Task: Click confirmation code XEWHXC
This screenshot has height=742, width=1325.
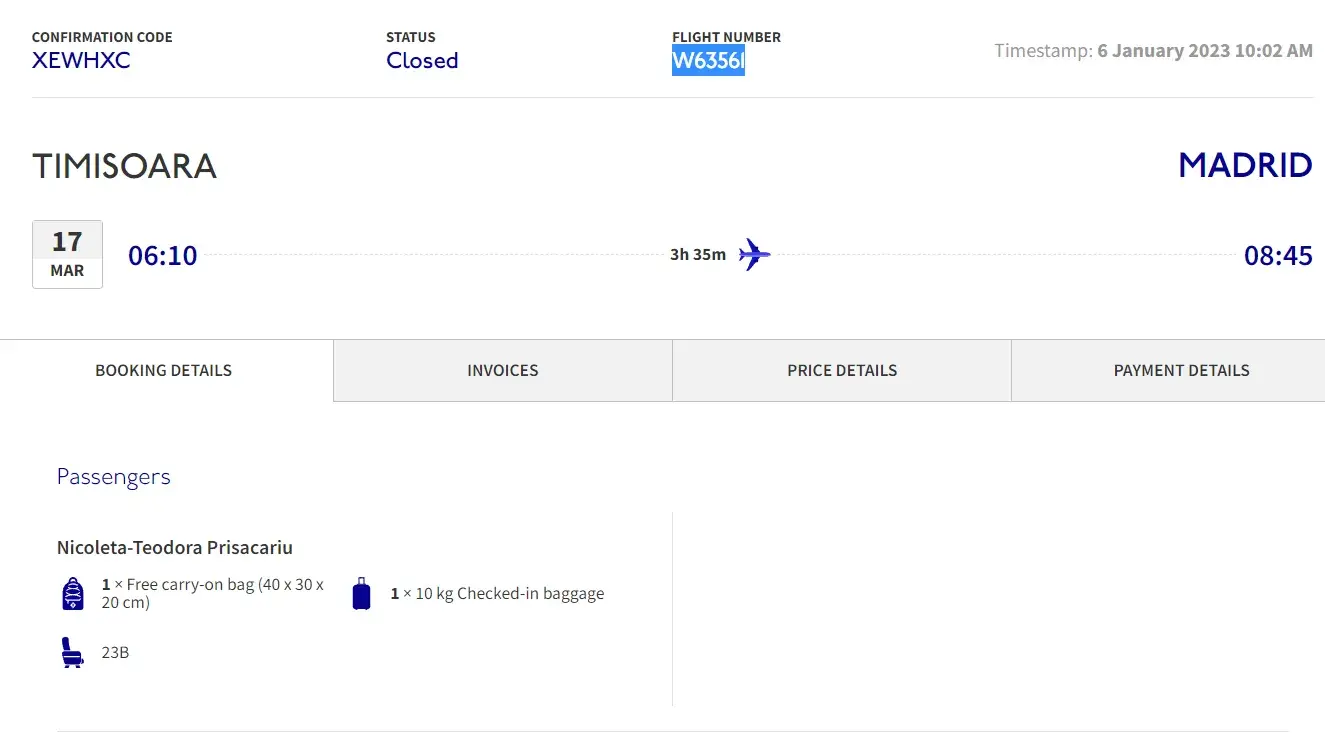Action: 81,61
